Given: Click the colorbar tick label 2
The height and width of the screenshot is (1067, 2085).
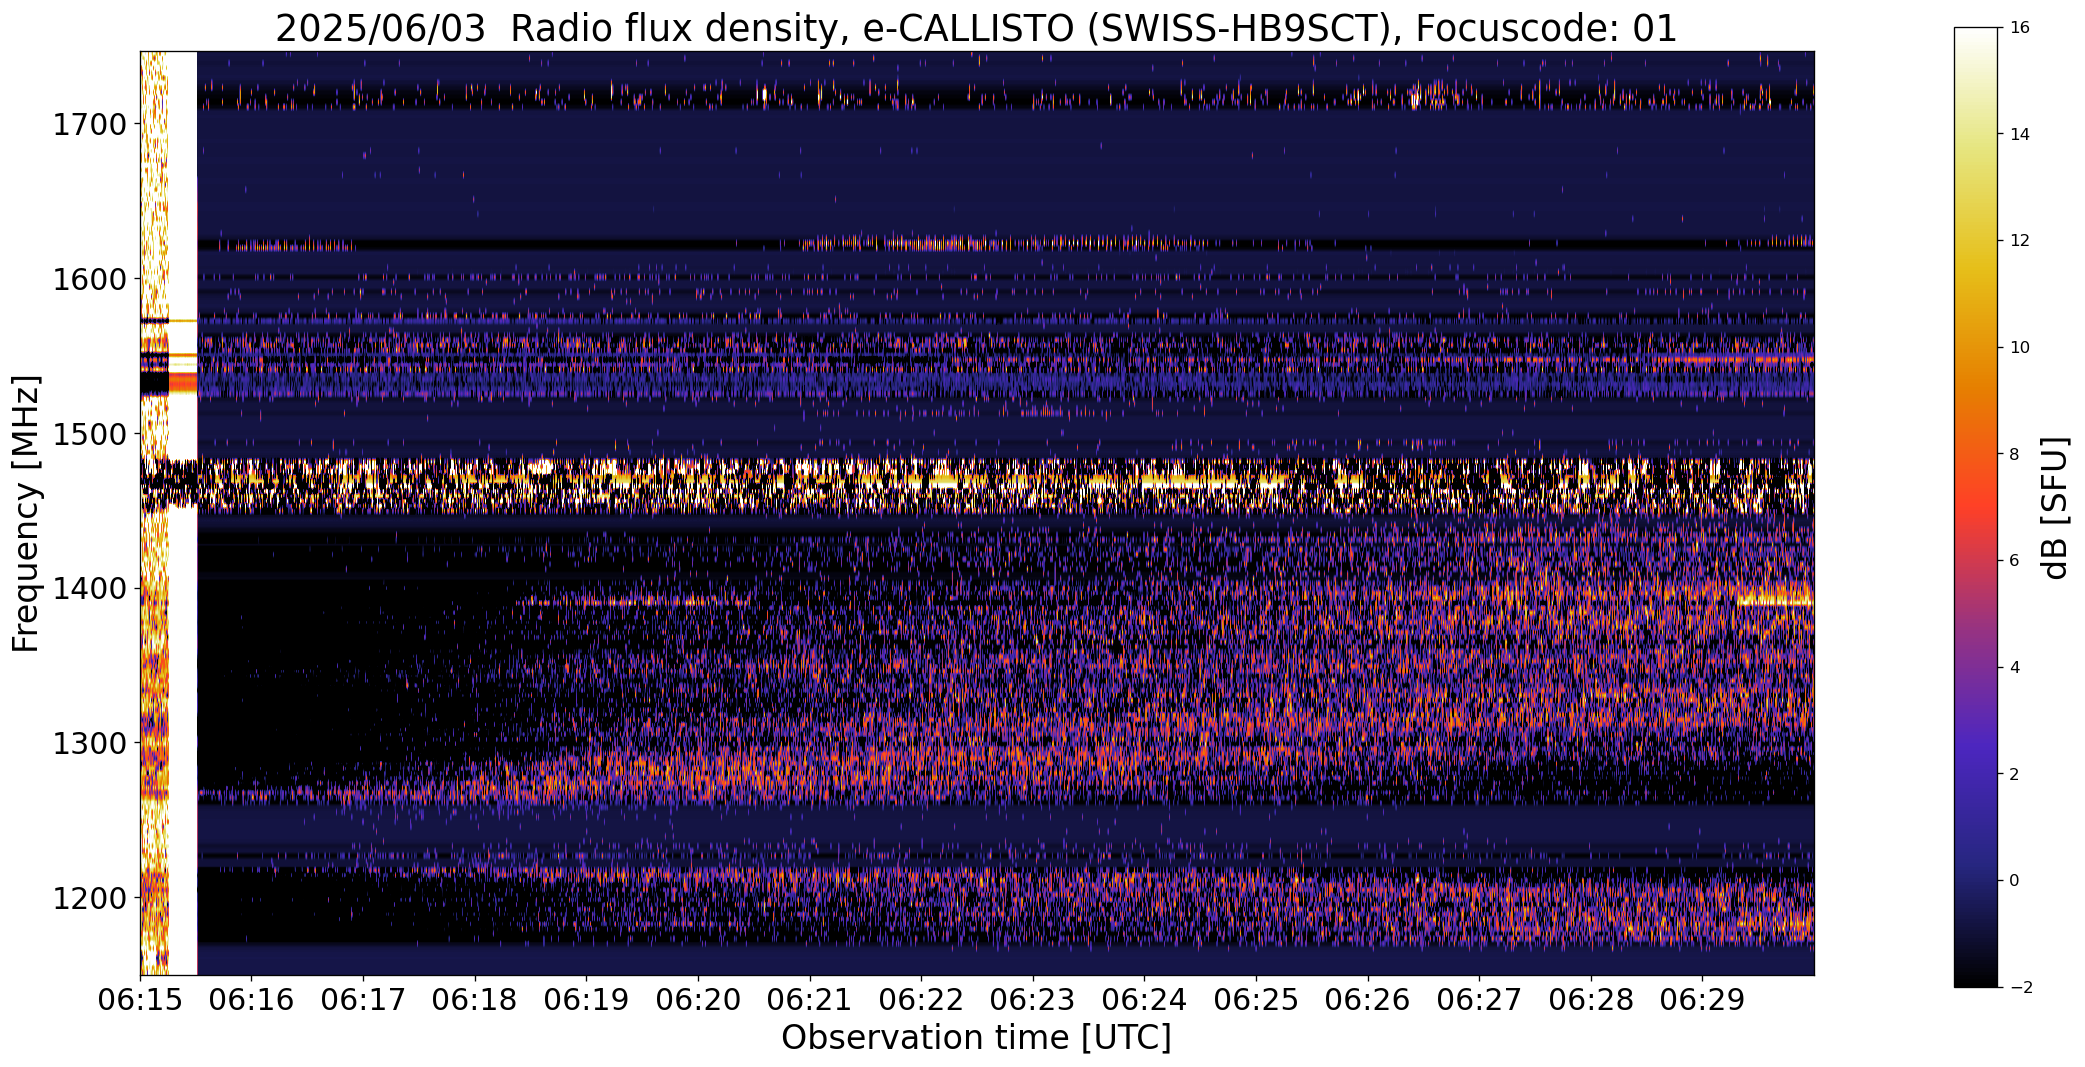Looking at the screenshot, I should click(x=2014, y=774).
